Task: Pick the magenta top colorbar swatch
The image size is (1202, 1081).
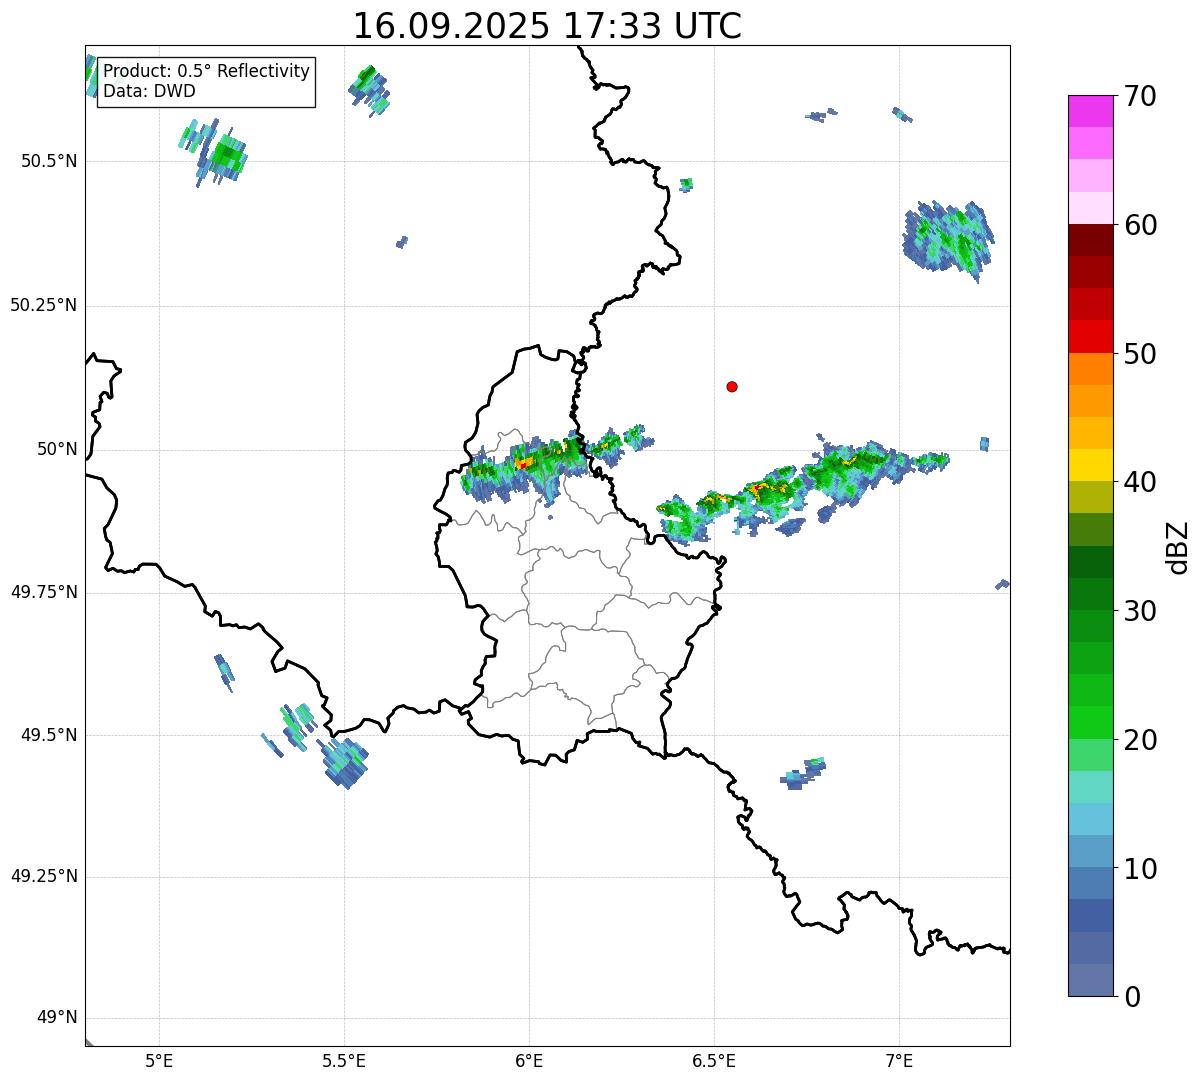Action: tap(1090, 111)
